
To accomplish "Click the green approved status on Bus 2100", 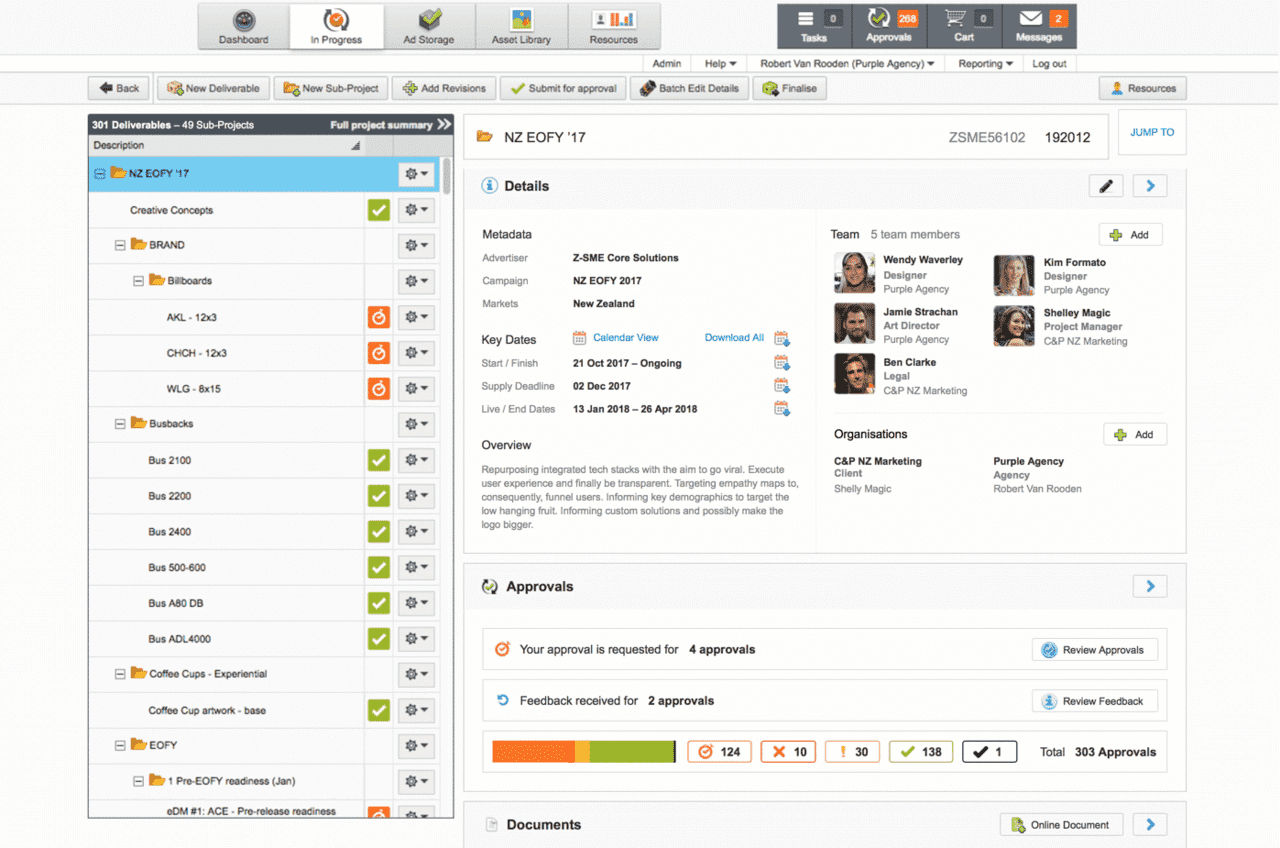I will click(376, 460).
